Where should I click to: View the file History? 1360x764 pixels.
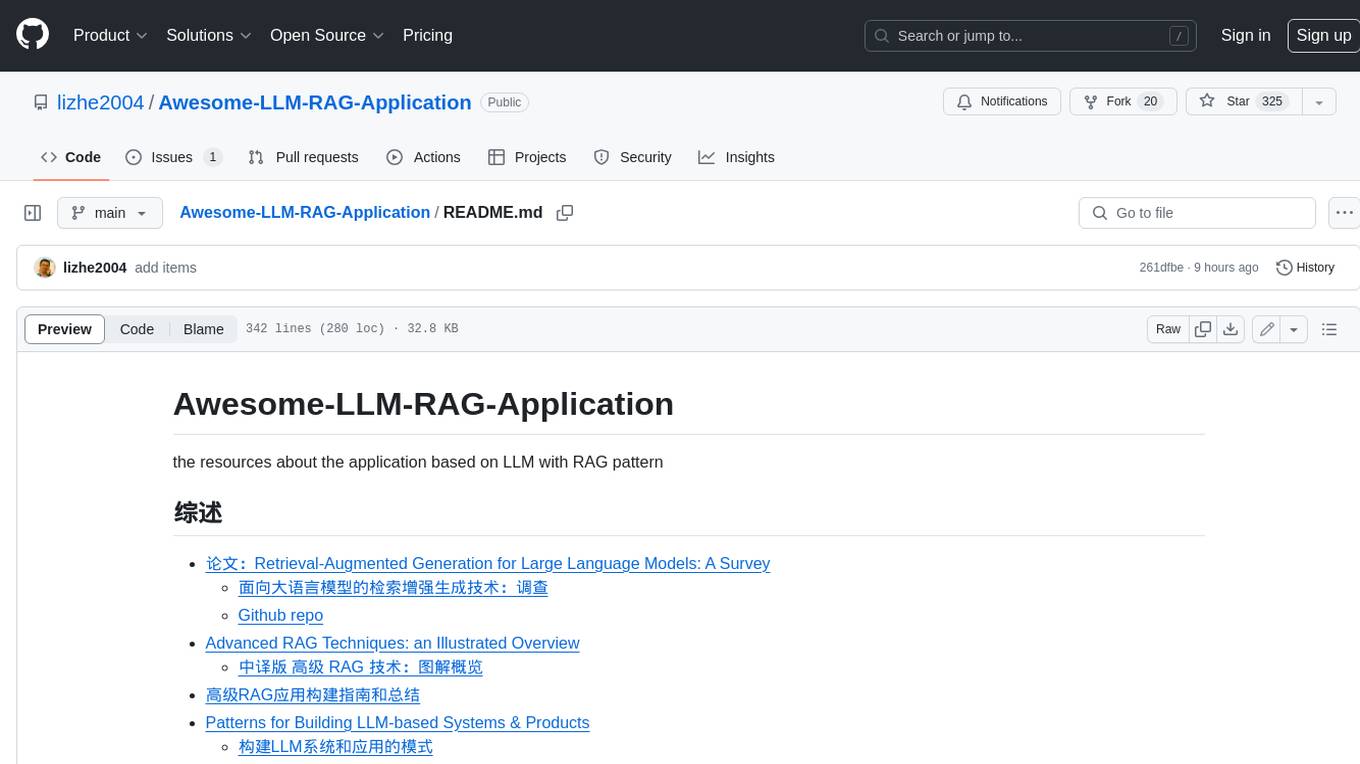coord(1305,268)
